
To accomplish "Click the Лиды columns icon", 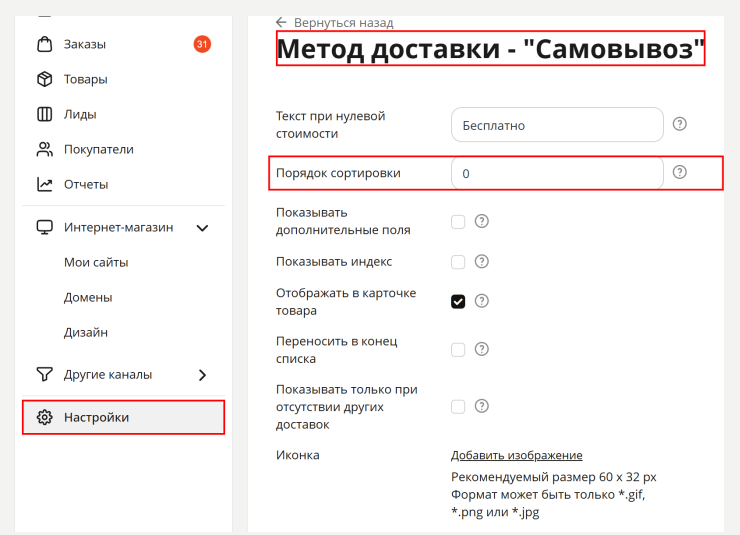I will pyautogui.click(x=45, y=114).
